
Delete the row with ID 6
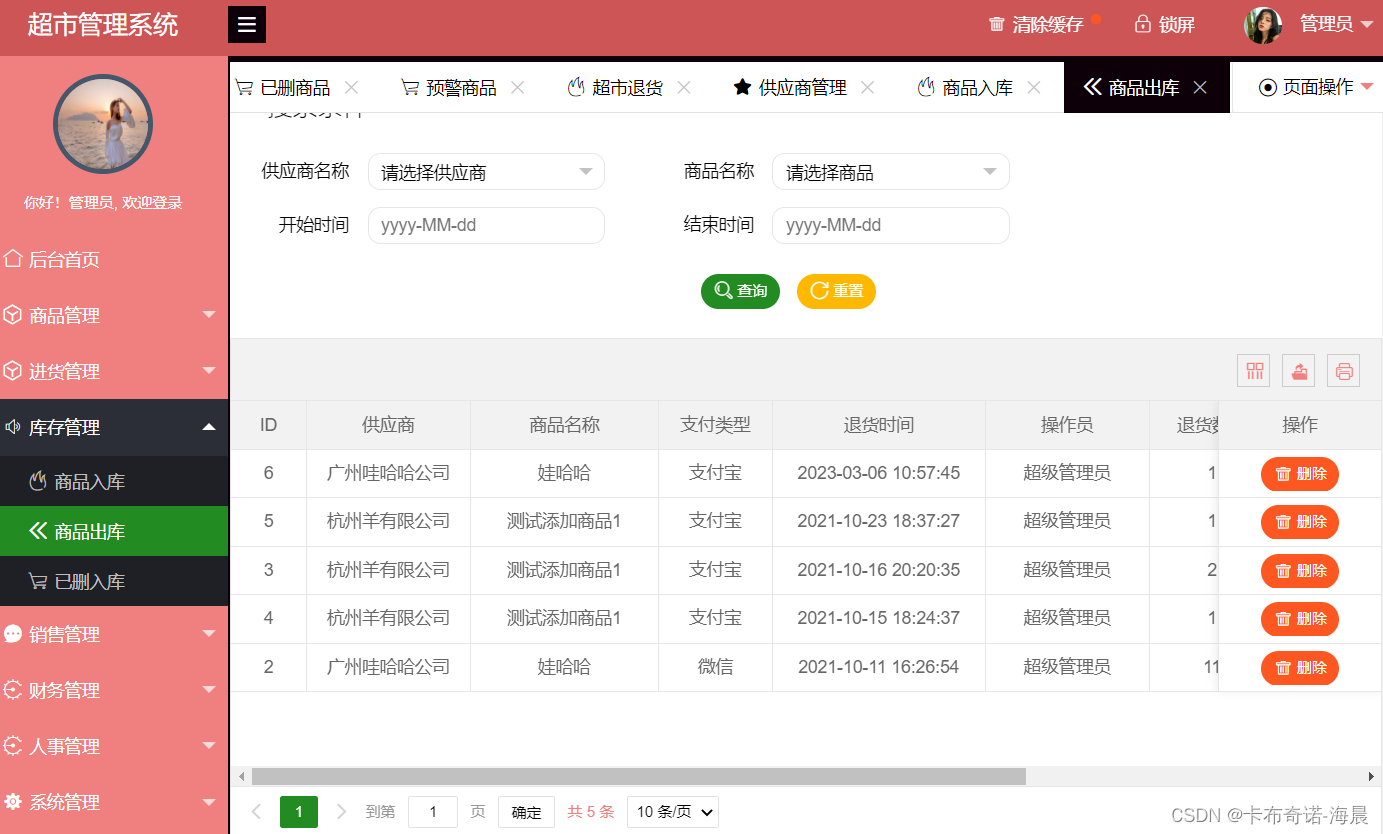tap(1300, 474)
